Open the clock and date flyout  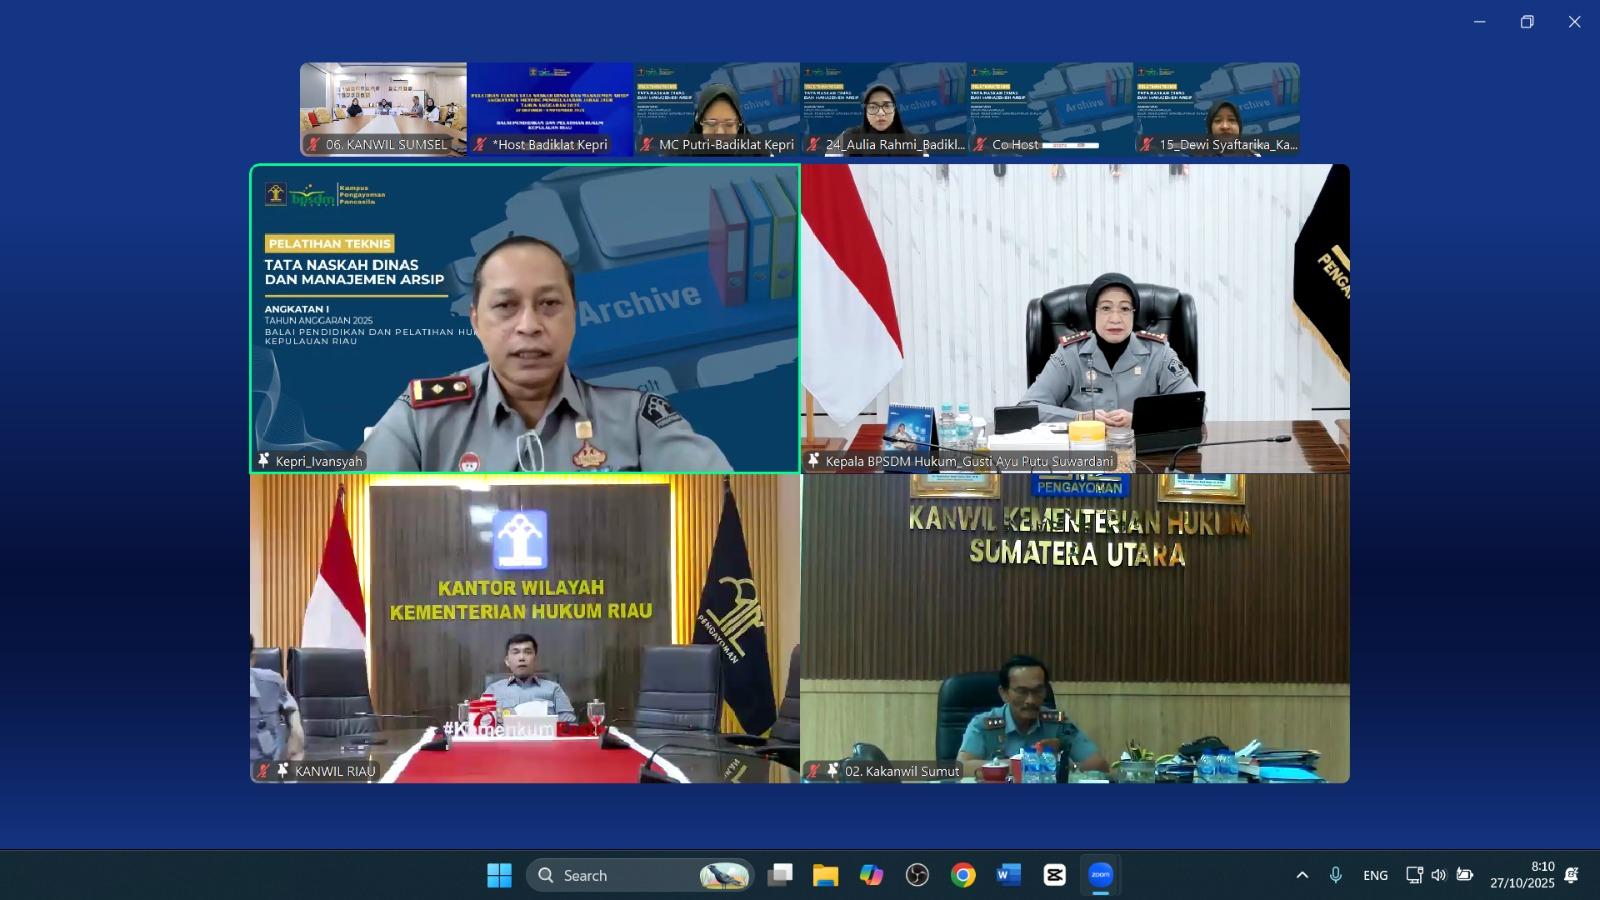pos(1522,875)
